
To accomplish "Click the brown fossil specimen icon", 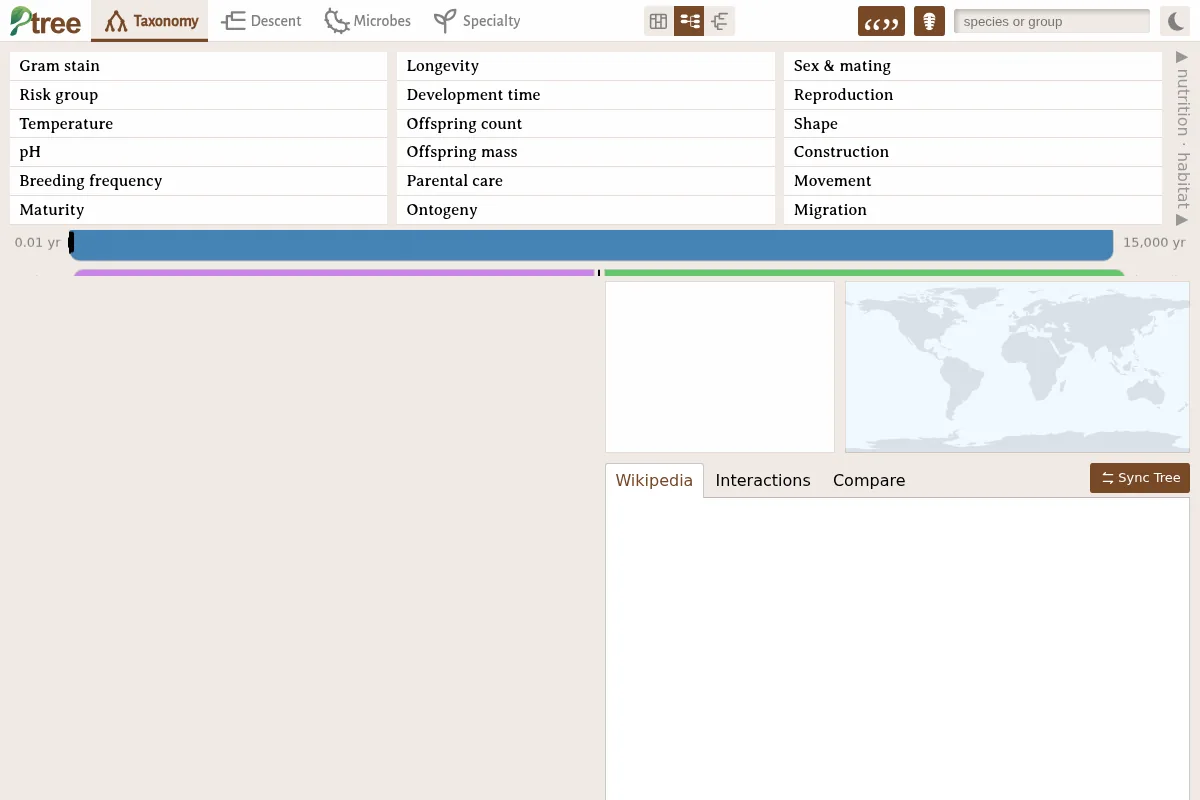I will (929, 21).
